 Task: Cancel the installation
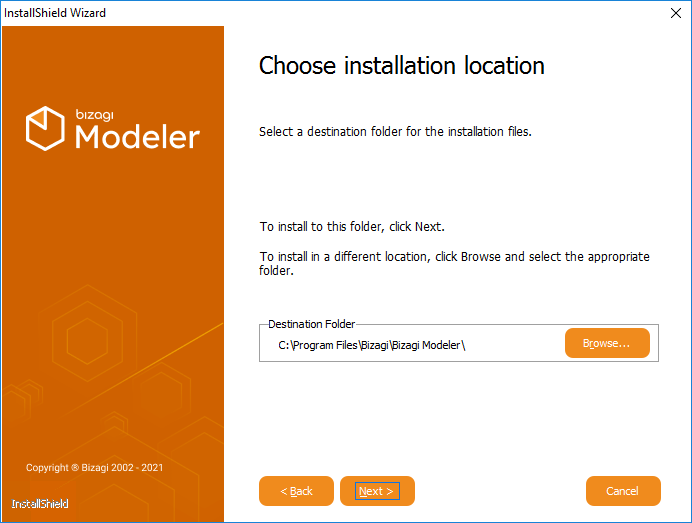click(623, 491)
